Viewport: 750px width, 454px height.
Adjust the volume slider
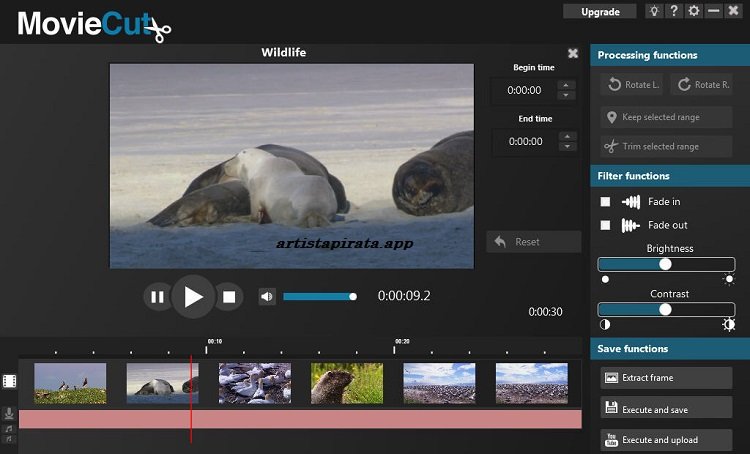pyautogui.click(x=320, y=297)
